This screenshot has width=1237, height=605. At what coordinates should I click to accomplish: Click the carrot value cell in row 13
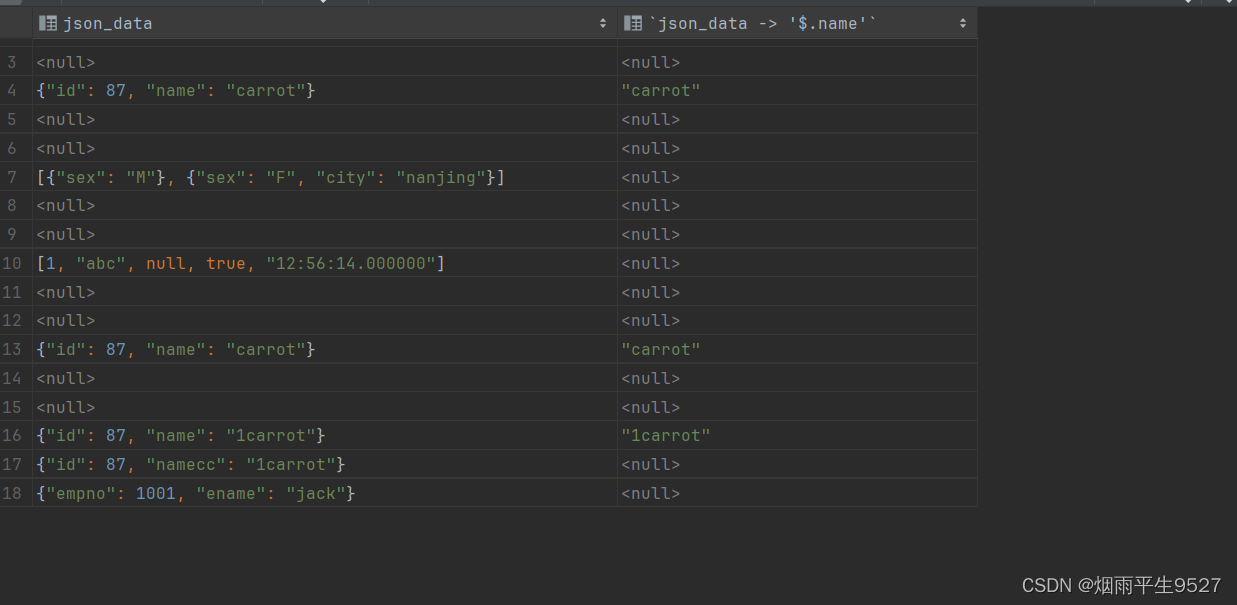(x=661, y=349)
